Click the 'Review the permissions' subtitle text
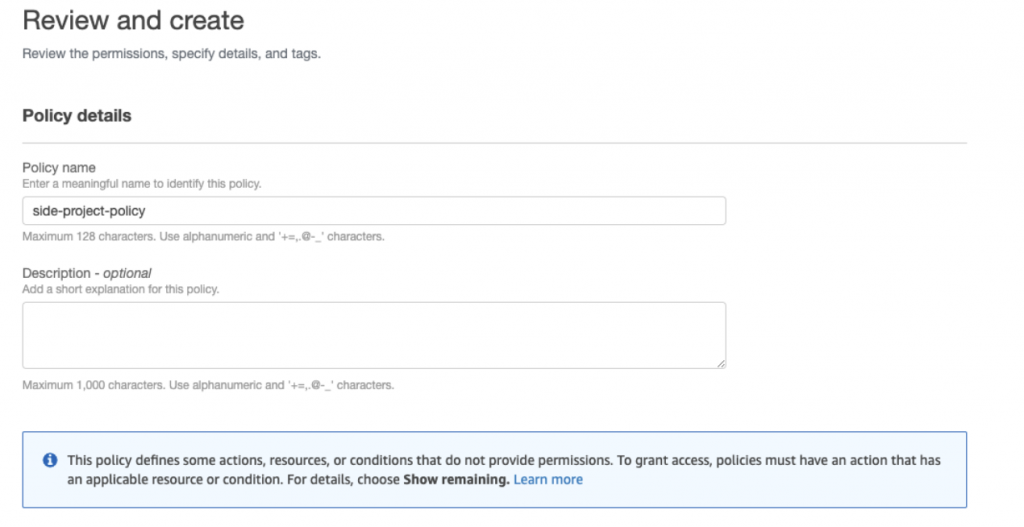This screenshot has width=1024, height=527. [171, 54]
